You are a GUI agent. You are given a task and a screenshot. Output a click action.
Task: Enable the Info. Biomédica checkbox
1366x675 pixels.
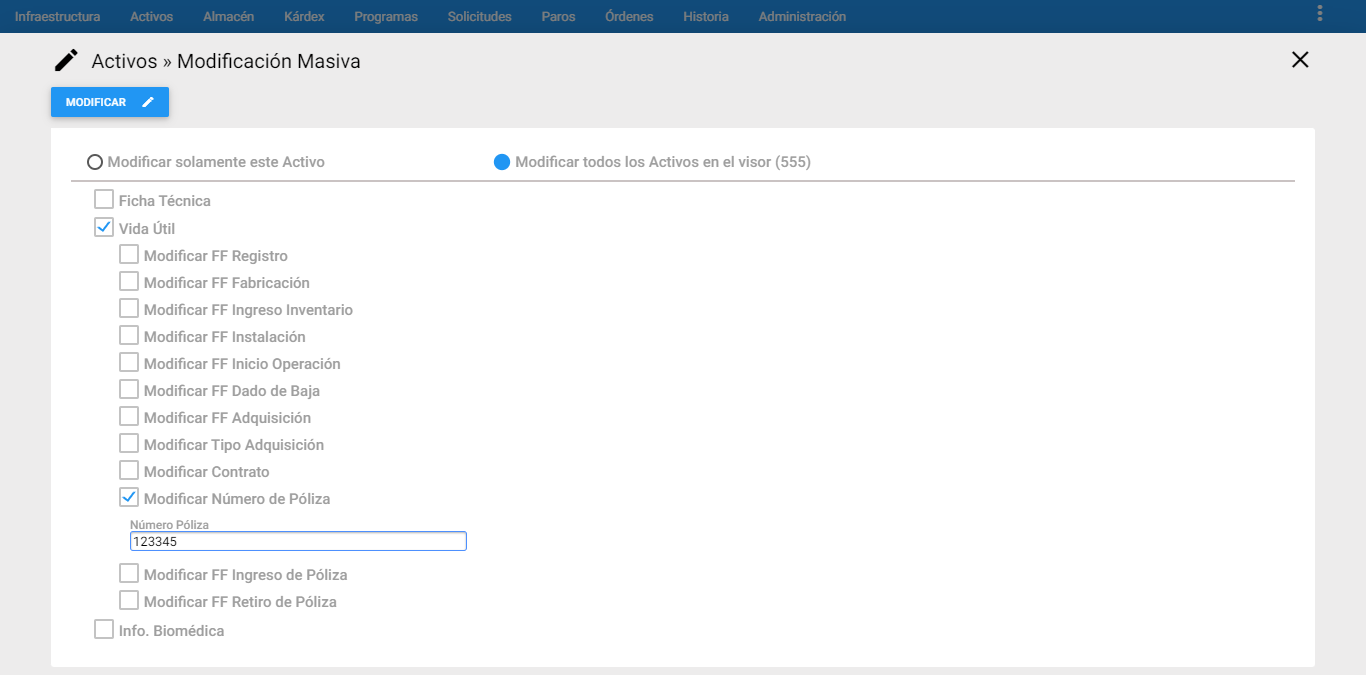(104, 630)
